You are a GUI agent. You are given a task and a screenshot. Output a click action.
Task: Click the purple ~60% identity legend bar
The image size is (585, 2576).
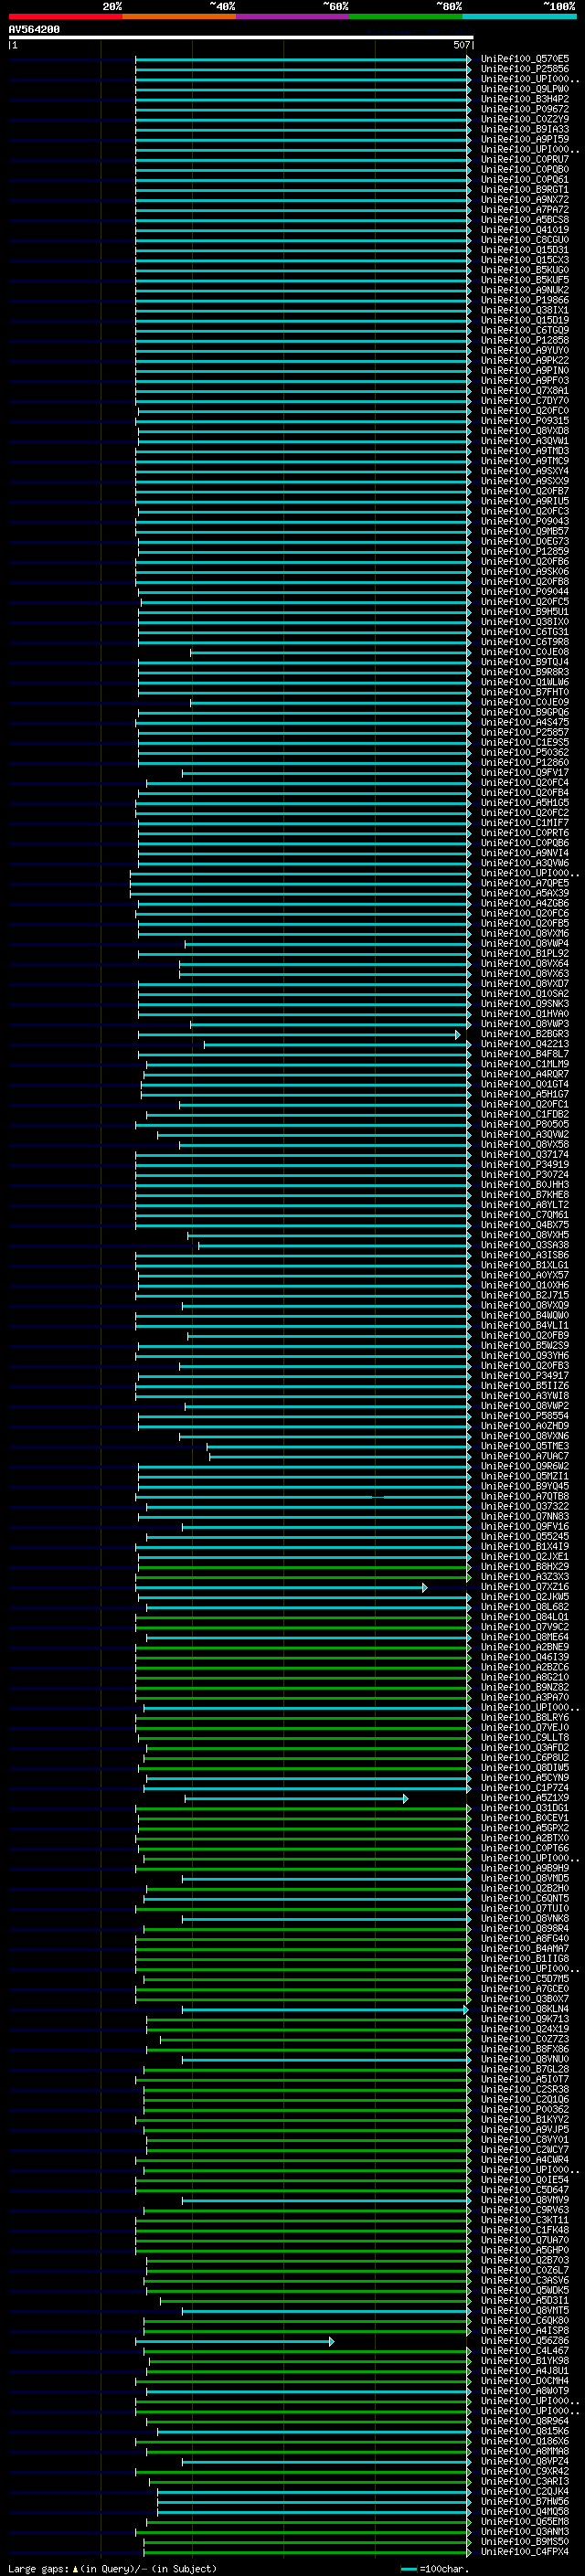click(292, 16)
